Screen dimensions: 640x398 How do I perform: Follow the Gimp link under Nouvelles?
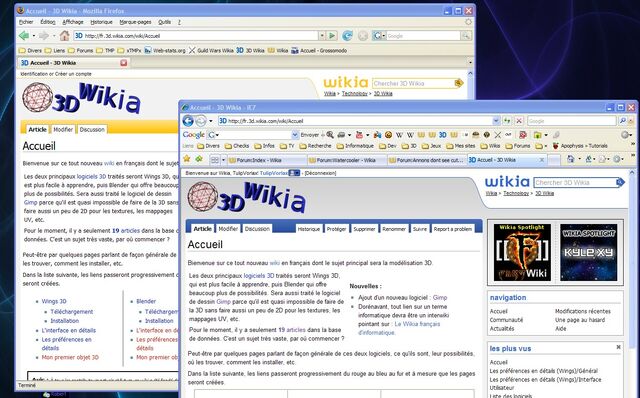tap(440, 298)
